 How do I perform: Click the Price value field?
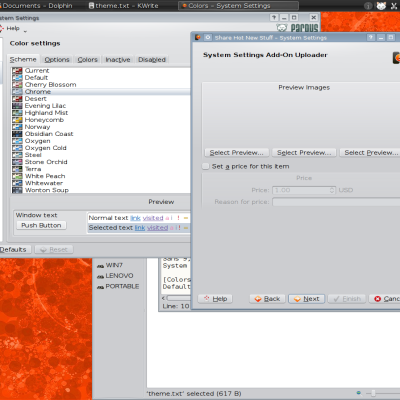301,190
